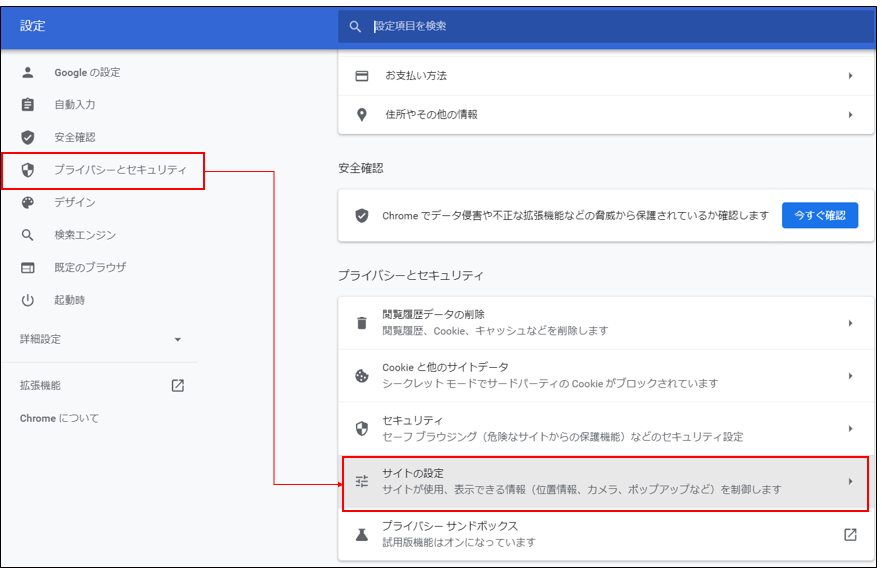Click the magnifier icon beside 検索エンジン
Viewport: 882px width, 570px height.
pos(28,235)
